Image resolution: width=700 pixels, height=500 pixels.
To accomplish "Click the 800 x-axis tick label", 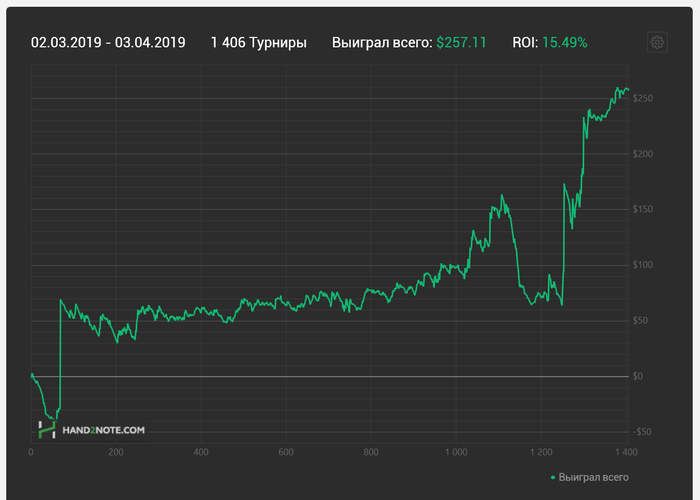I will click(x=371, y=452).
